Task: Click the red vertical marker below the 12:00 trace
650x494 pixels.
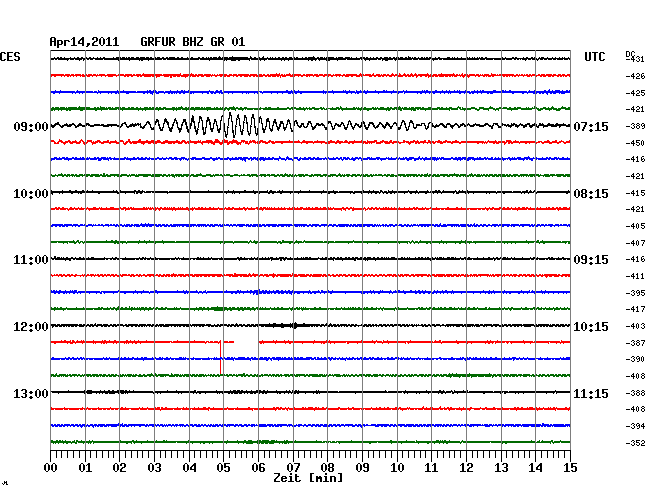Action: tap(221, 358)
